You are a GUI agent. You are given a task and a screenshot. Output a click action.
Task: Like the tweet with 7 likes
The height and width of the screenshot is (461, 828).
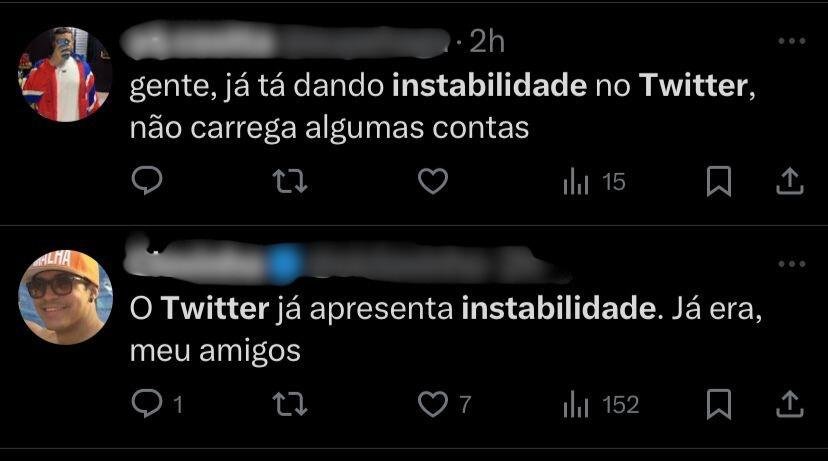click(x=444, y=404)
